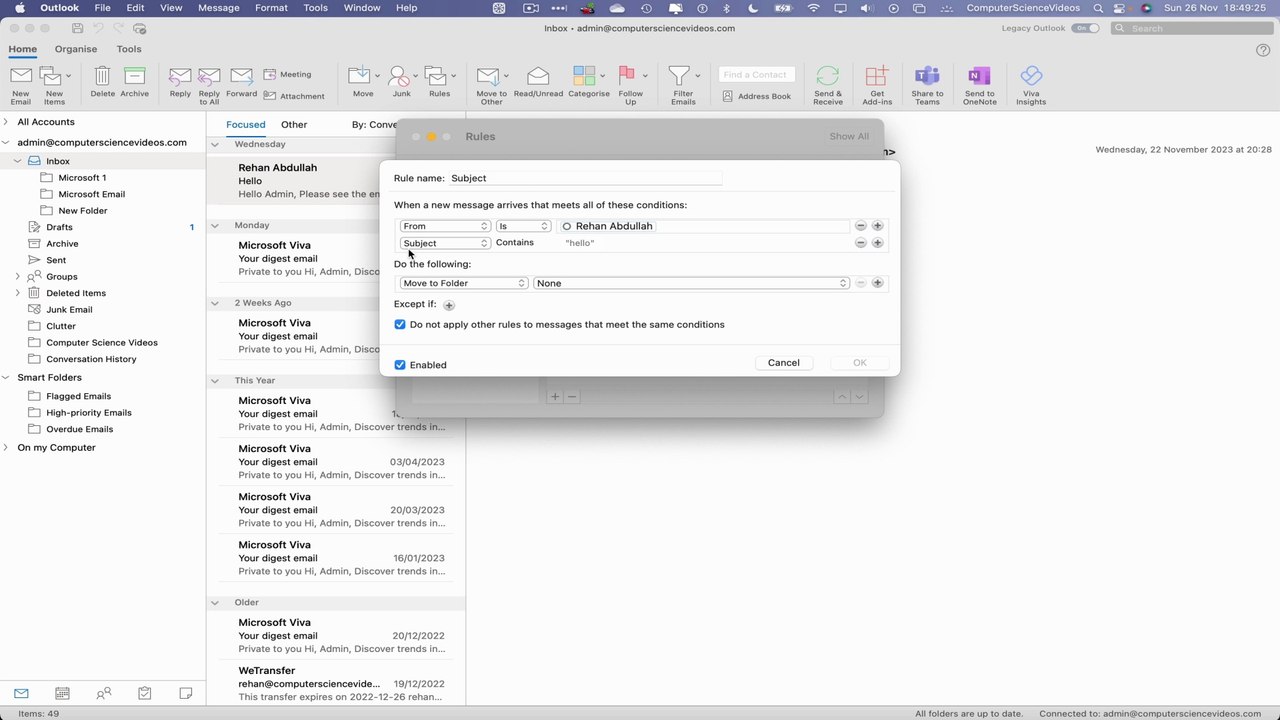Open the Rules toolbar icon
The image size is (1280, 720).
[435, 77]
